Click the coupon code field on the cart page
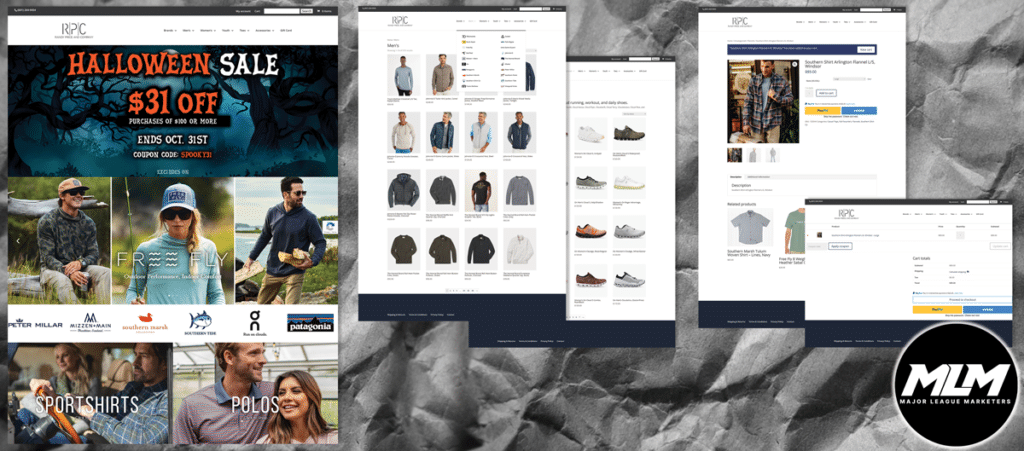The height and width of the screenshot is (451, 1024). click(816, 246)
